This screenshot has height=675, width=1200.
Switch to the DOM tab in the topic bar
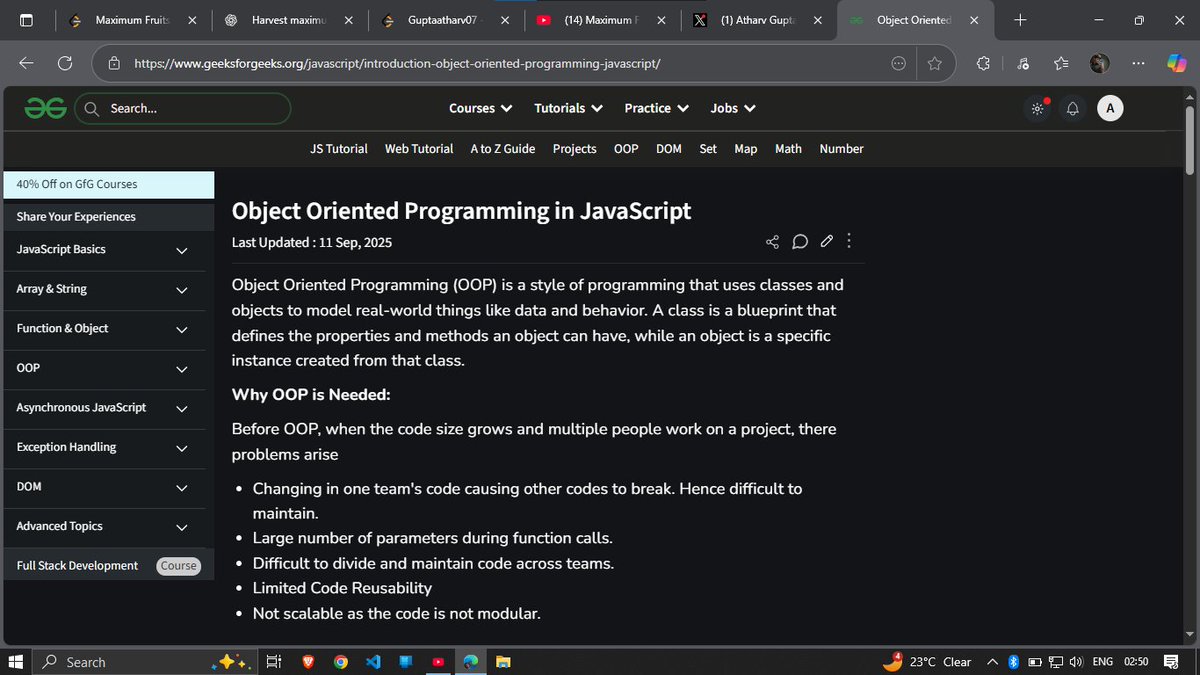(x=668, y=148)
